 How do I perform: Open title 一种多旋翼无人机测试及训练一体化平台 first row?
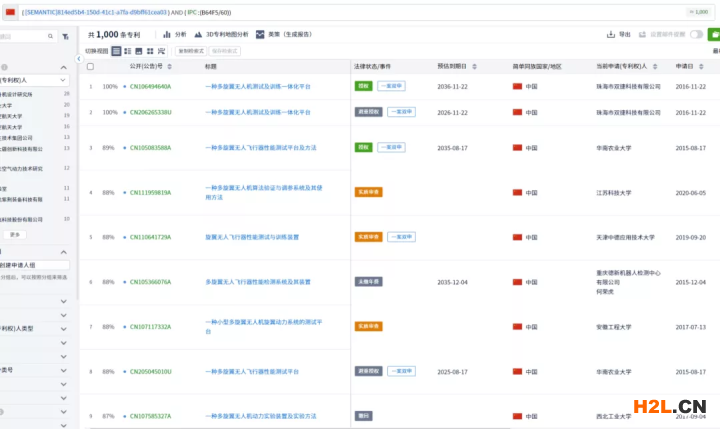tap(258, 87)
